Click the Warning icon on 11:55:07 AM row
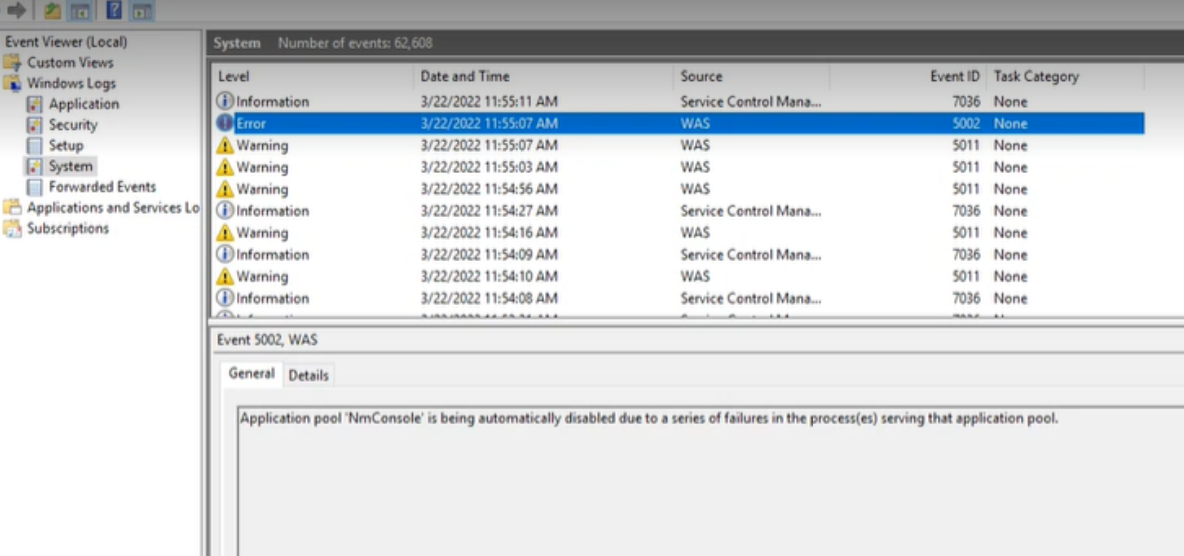The width and height of the screenshot is (1184, 556). (x=225, y=145)
